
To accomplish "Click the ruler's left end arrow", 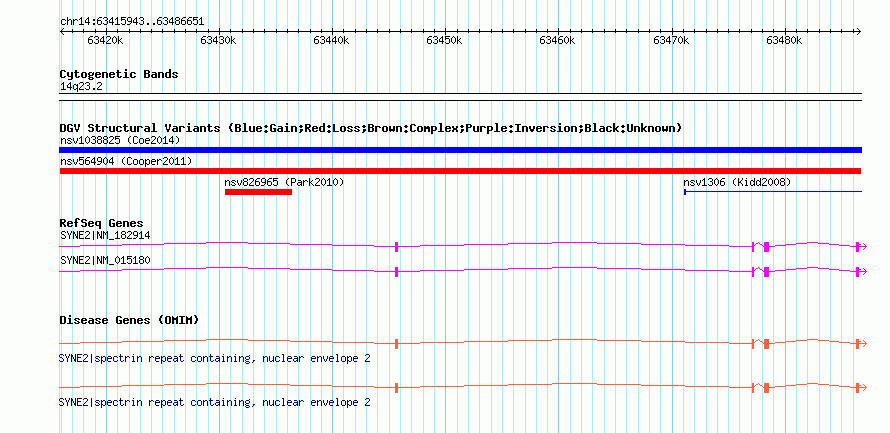I will click(62, 31).
